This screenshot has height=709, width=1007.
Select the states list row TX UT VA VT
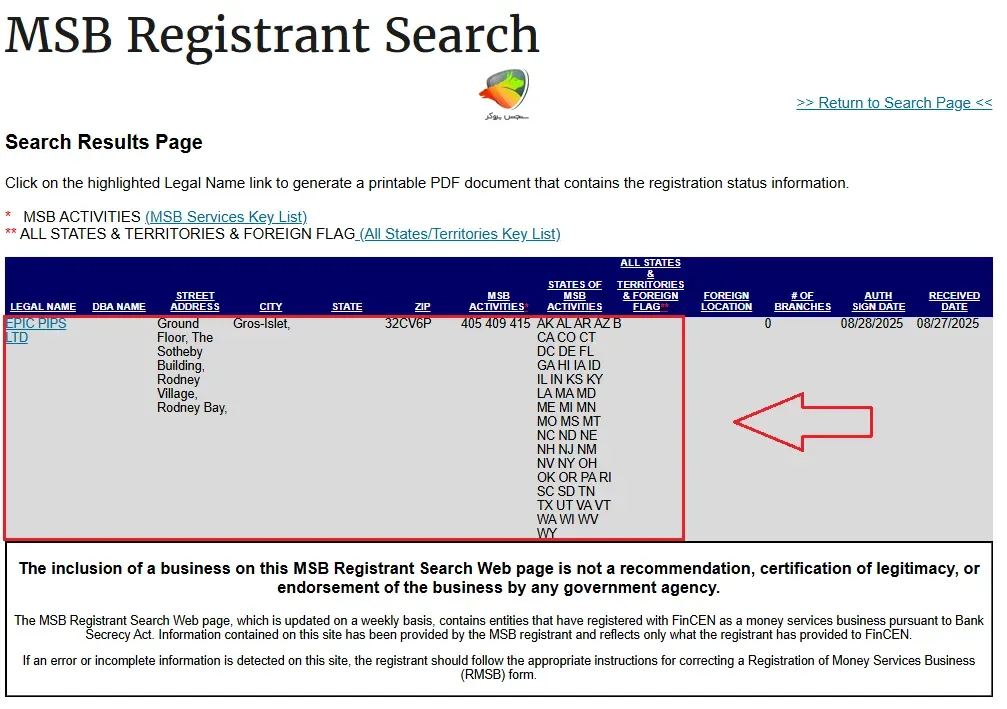point(574,505)
